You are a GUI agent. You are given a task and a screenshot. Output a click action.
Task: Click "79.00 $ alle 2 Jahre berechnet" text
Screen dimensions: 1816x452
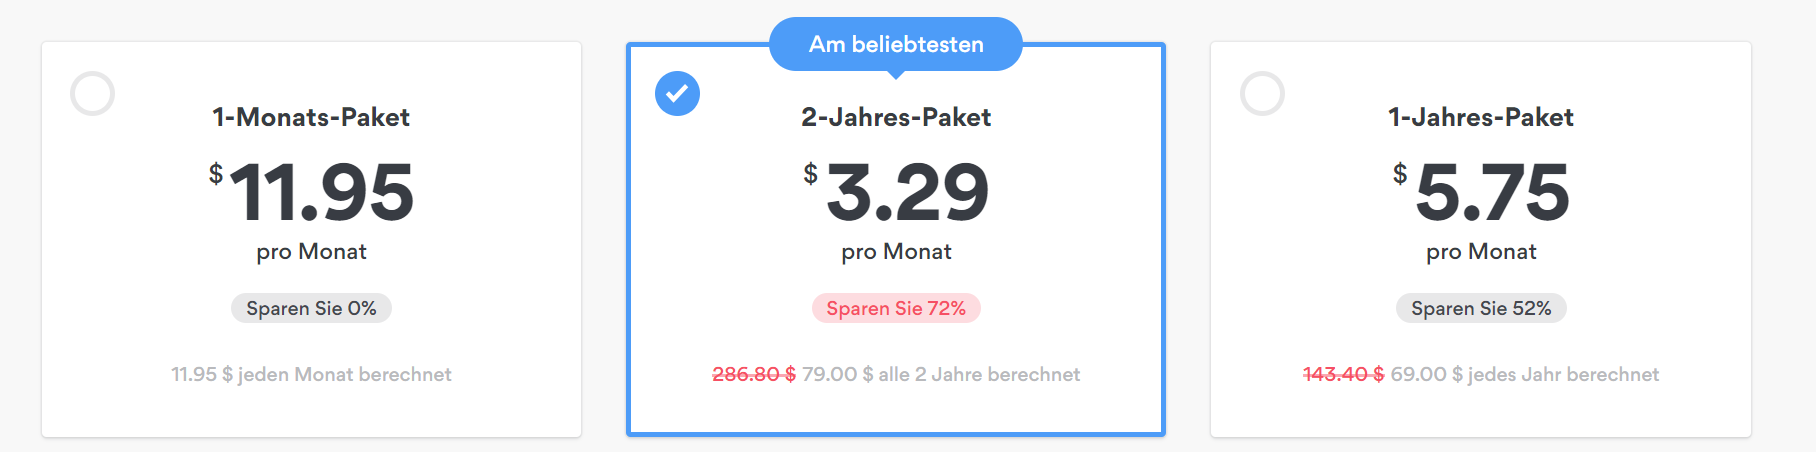click(941, 375)
